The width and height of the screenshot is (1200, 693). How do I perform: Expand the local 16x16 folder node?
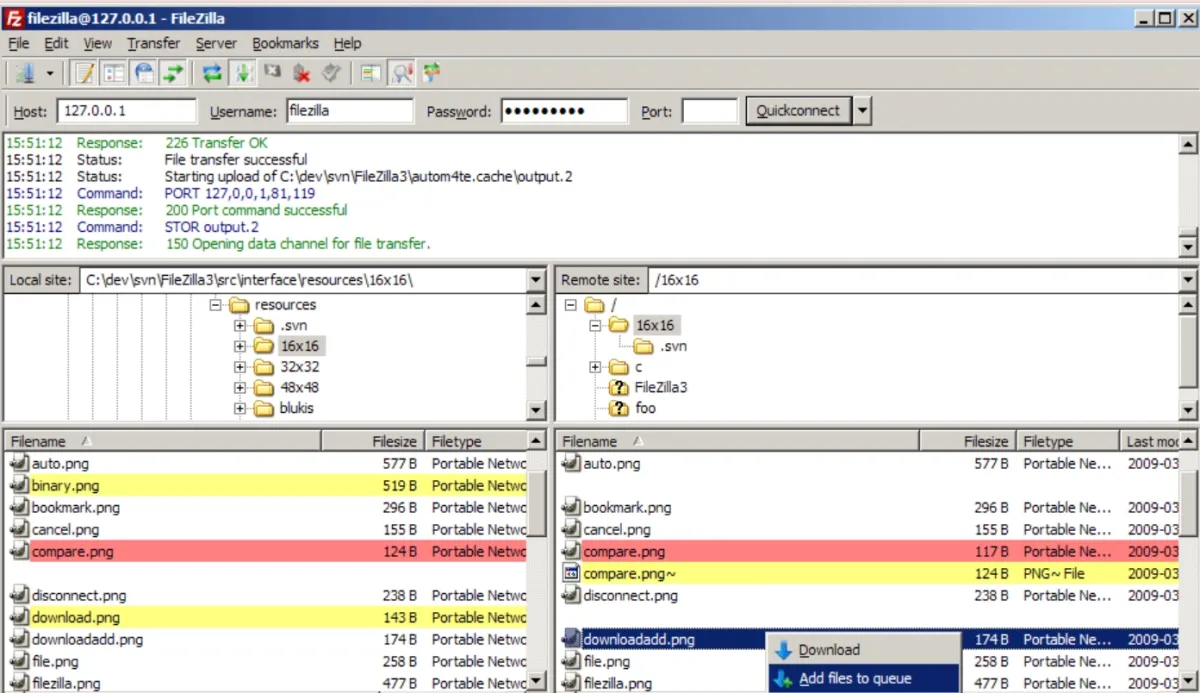[x=239, y=346]
